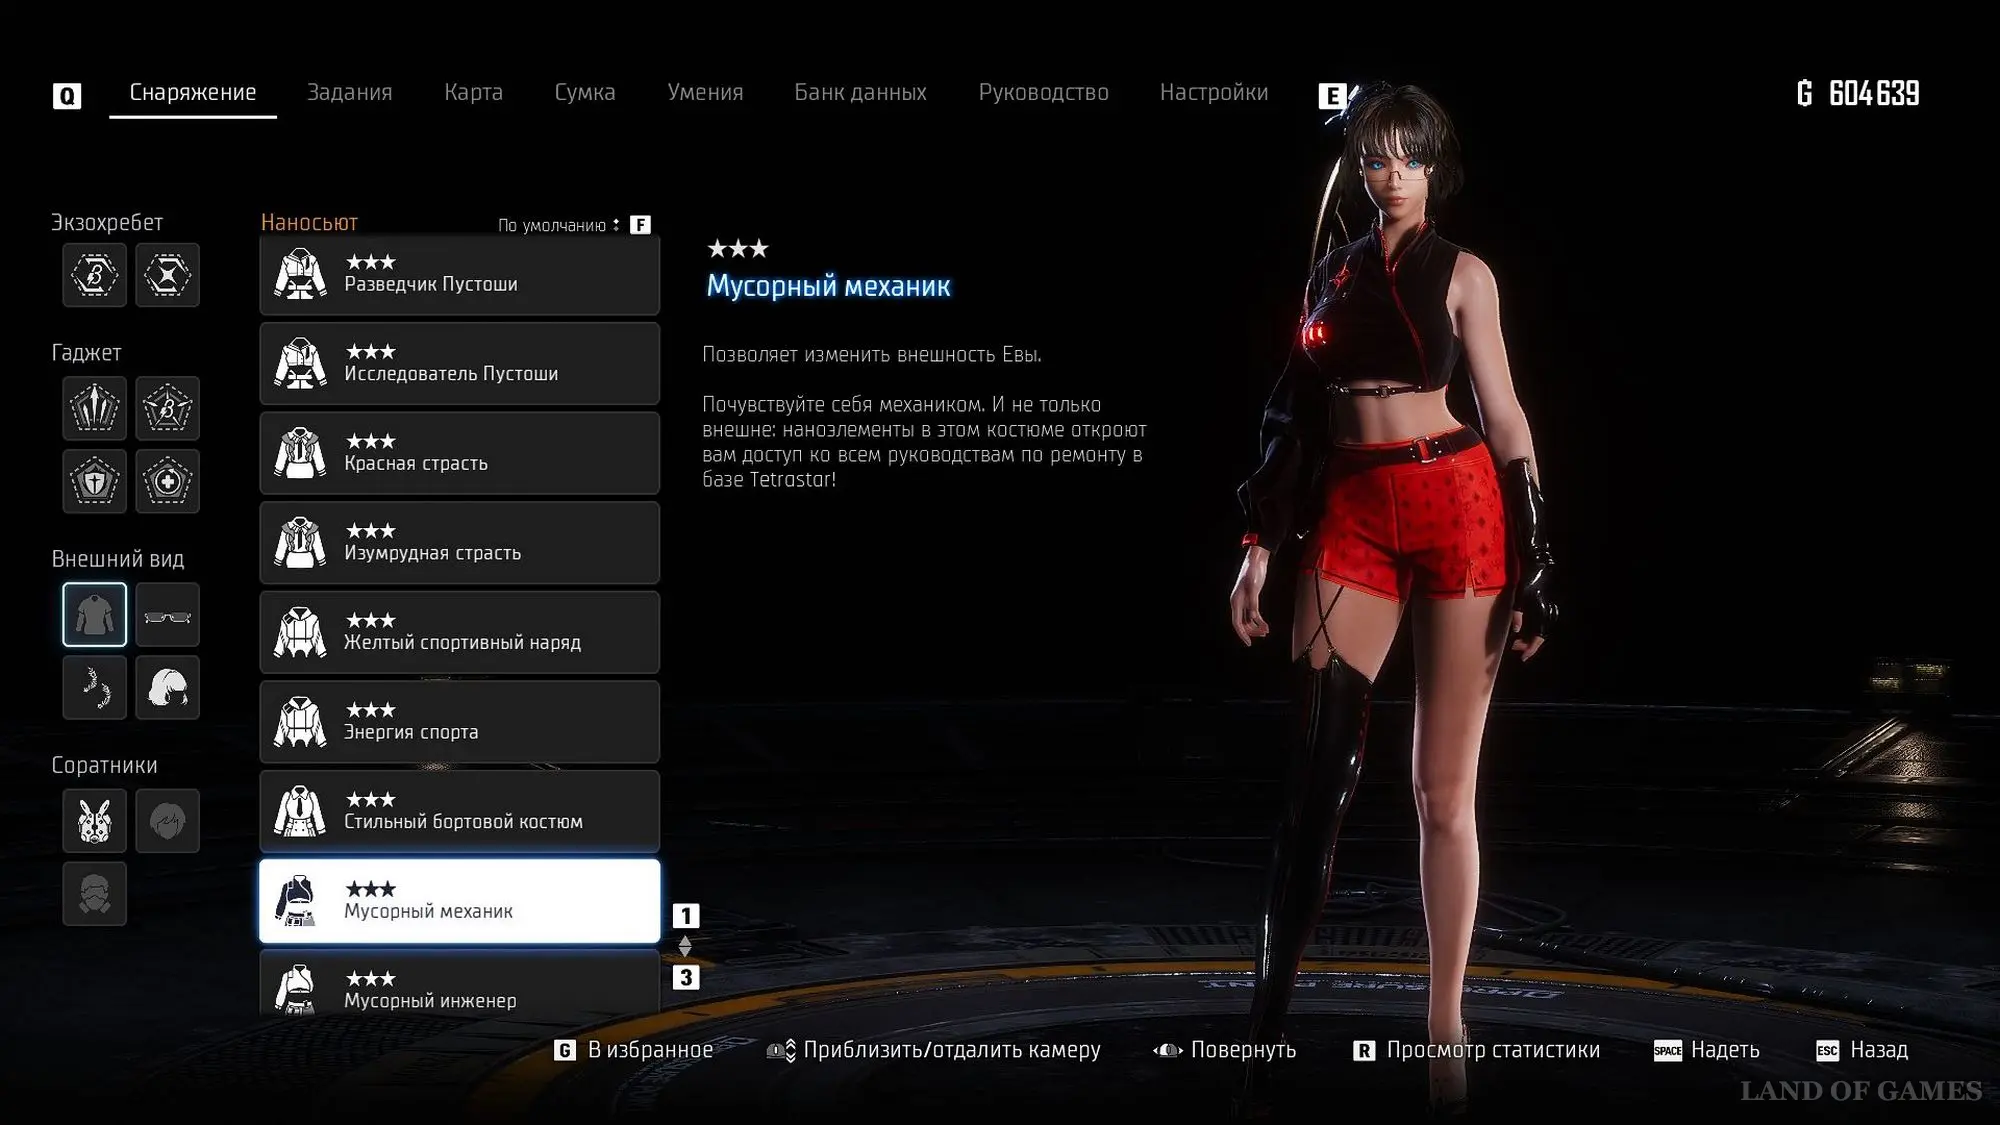Screen dimensions: 2000x1125
Task: Open the По умолчанию sort dropdown
Action: (x=559, y=225)
